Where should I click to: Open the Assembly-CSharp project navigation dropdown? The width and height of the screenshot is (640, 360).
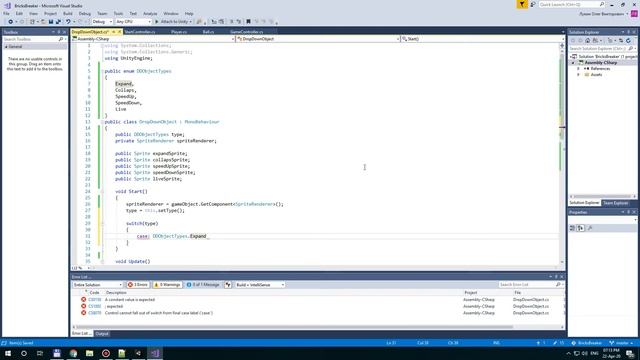coord(153,39)
